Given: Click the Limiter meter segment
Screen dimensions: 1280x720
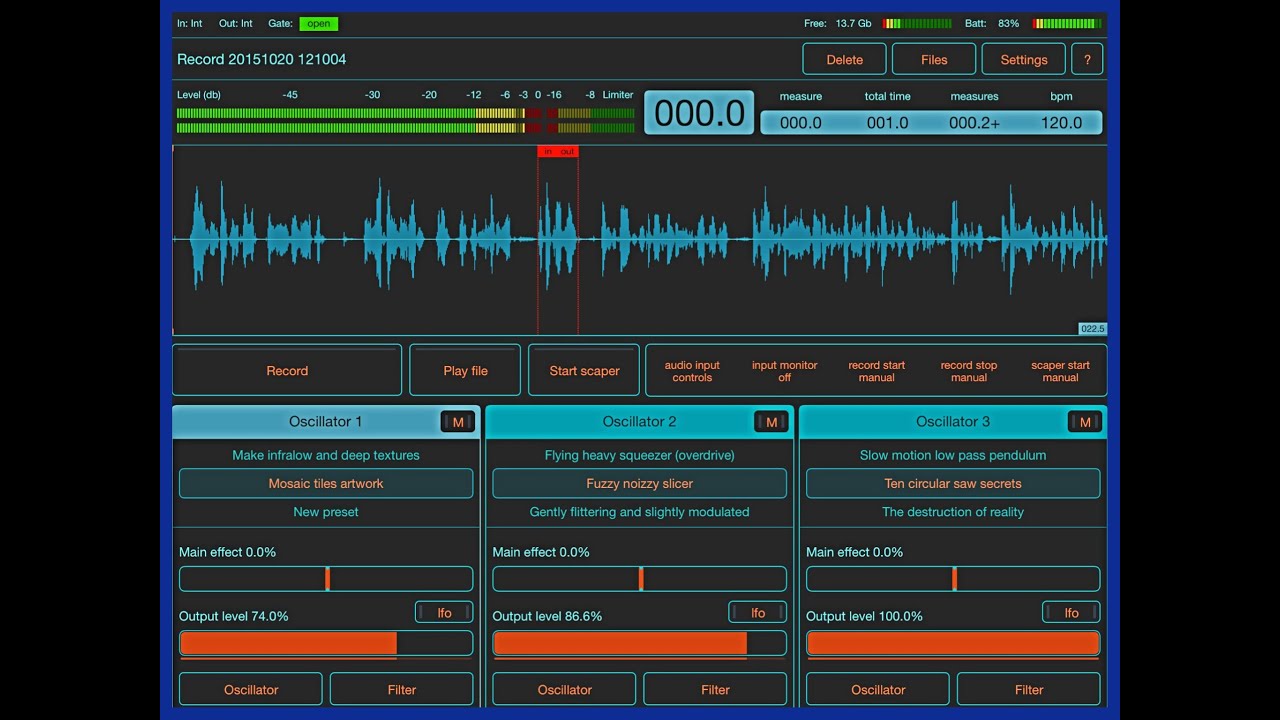Looking at the screenshot, I should click(590, 120).
